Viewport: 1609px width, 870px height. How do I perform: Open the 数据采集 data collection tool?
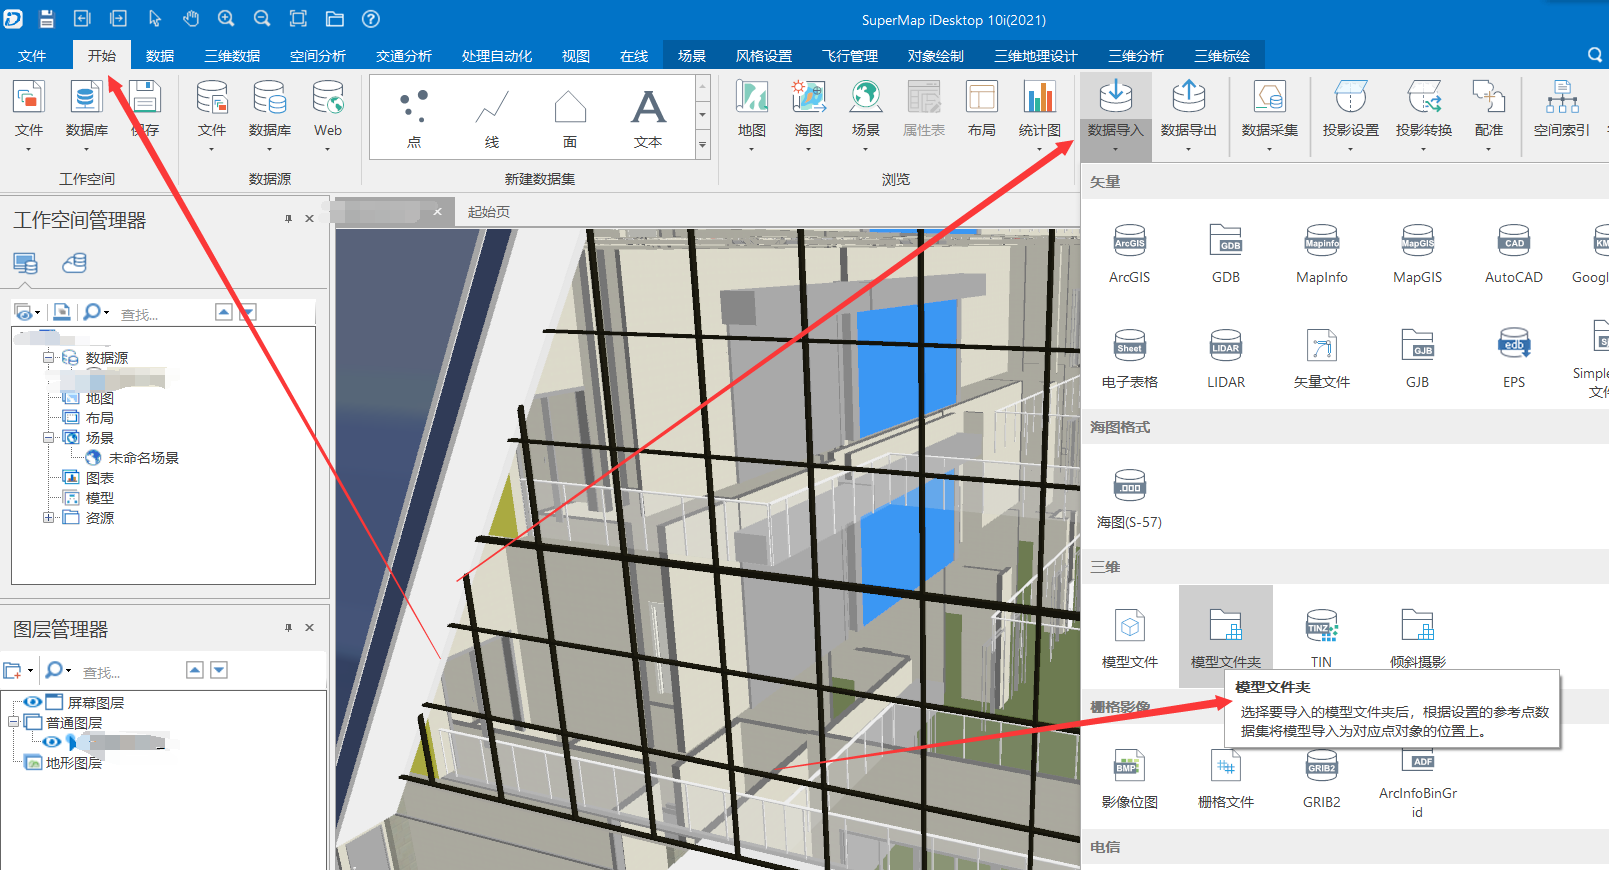[1269, 116]
